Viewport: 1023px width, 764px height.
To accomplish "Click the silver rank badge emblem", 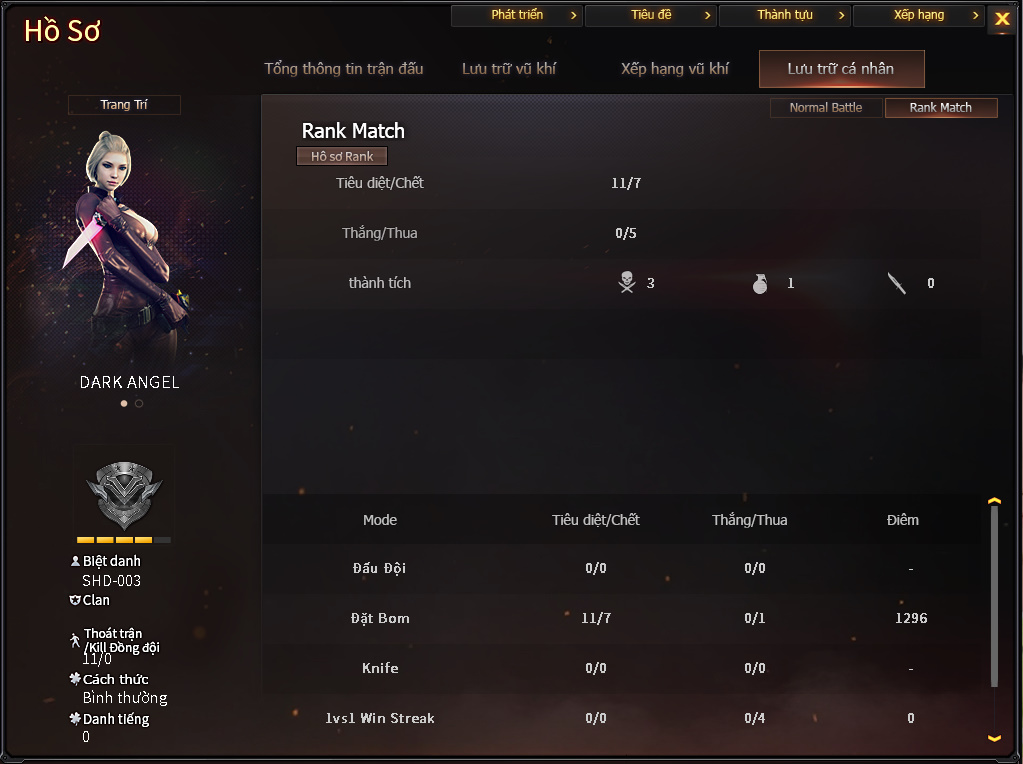I will click(x=124, y=495).
